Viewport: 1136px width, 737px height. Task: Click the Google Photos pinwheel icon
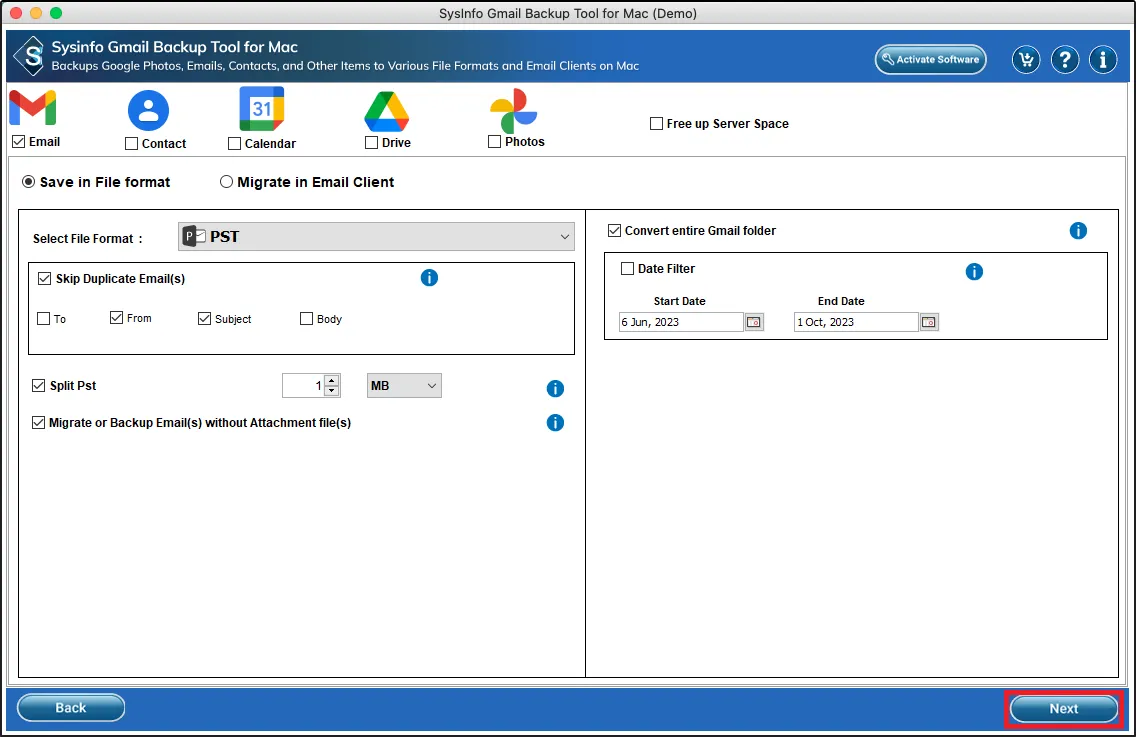point(514,110)
